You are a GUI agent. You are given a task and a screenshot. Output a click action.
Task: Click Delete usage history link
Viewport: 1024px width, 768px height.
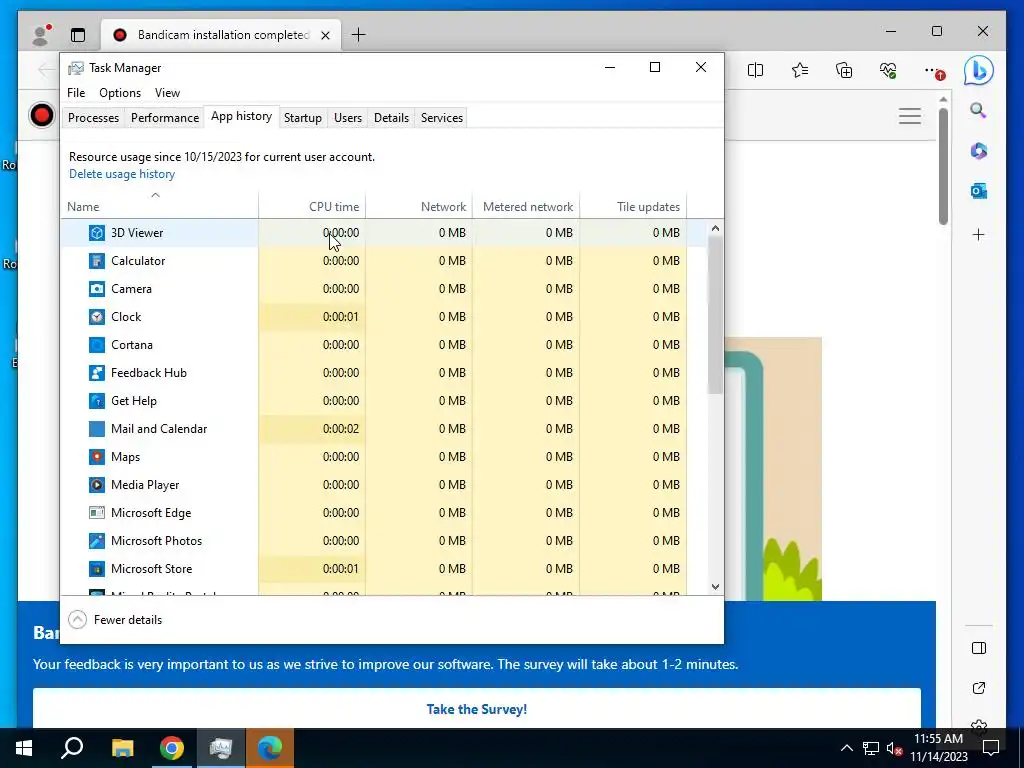point(122,174)
